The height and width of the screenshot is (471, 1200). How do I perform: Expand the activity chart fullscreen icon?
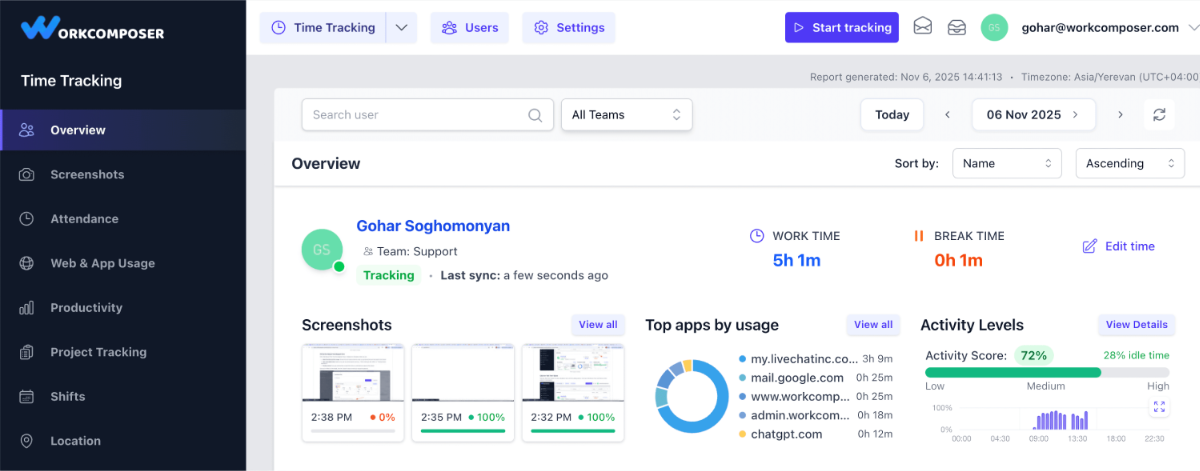coord(1159,407)
